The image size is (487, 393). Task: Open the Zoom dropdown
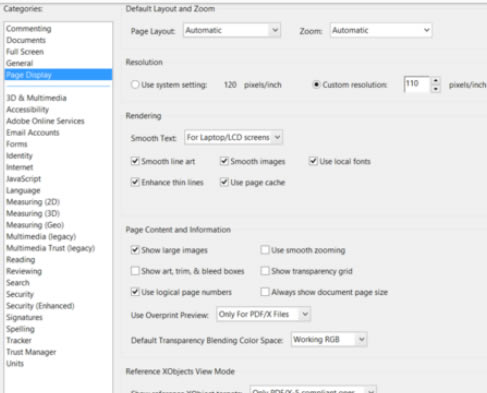[381, 30]
